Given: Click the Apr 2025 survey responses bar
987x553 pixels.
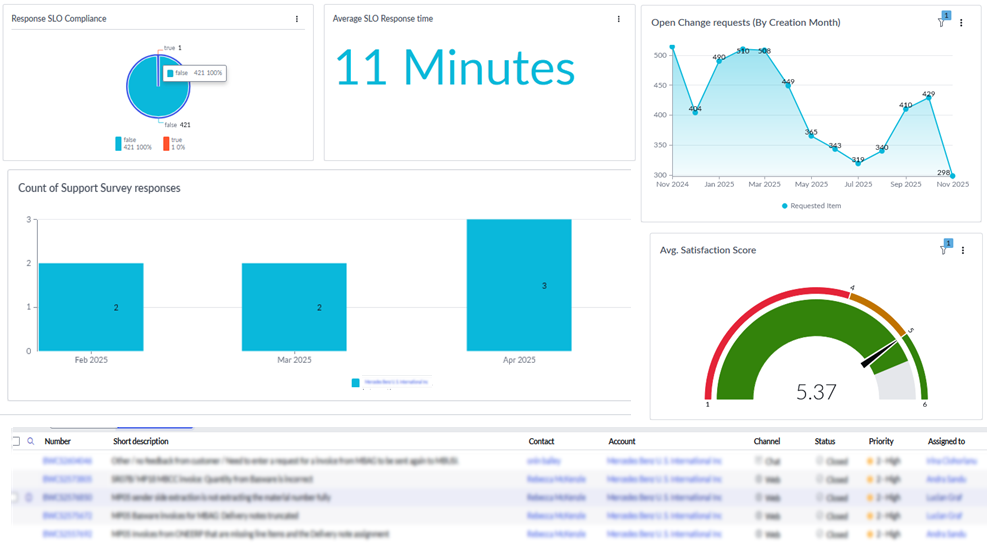Looking at the screenshot, I should 519,285.
